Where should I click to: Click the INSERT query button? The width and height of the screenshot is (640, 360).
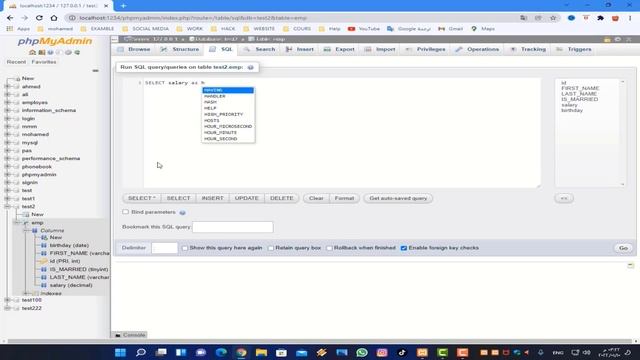click(x=212, y=198)
